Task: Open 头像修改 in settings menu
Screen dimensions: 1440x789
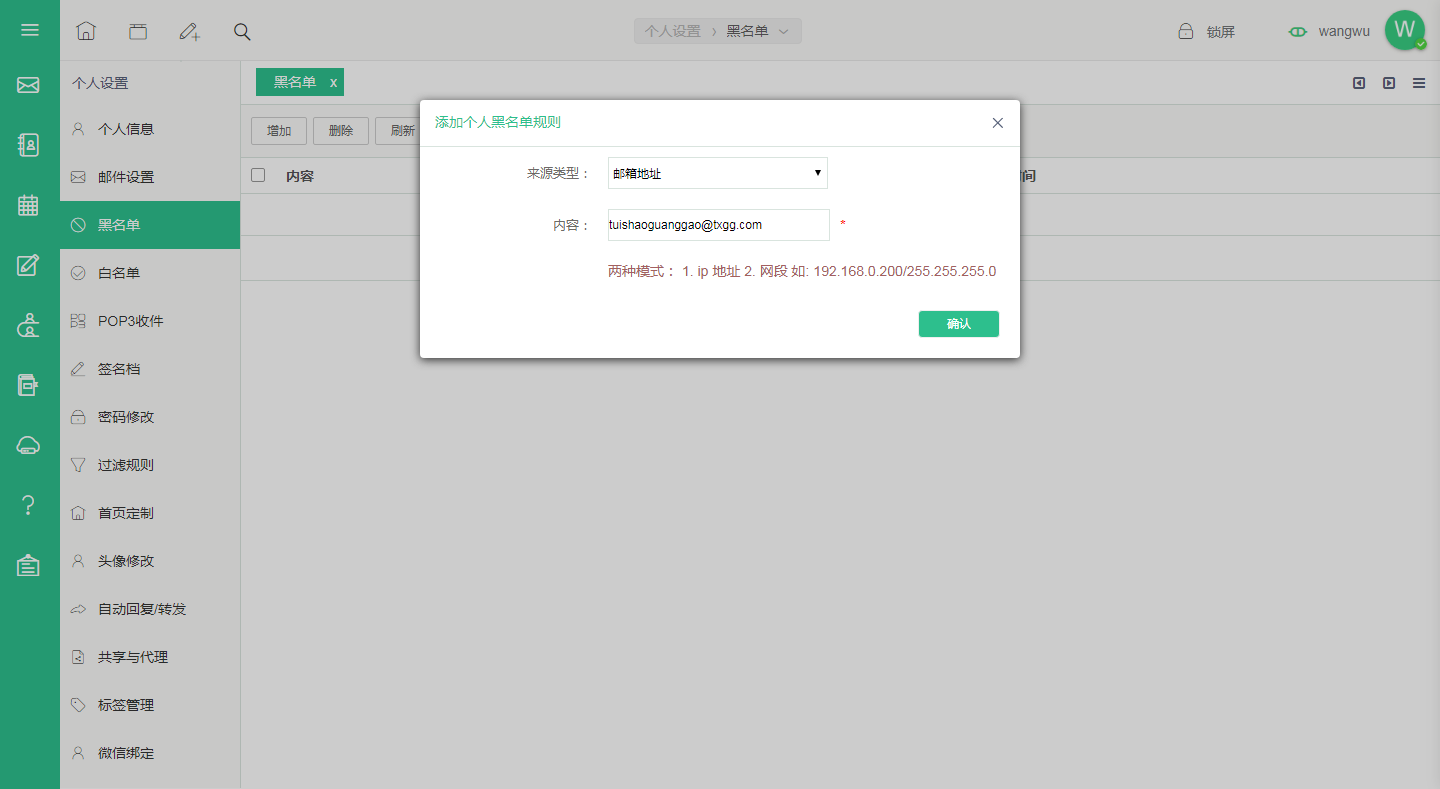Action: click(x=150, y=561)
